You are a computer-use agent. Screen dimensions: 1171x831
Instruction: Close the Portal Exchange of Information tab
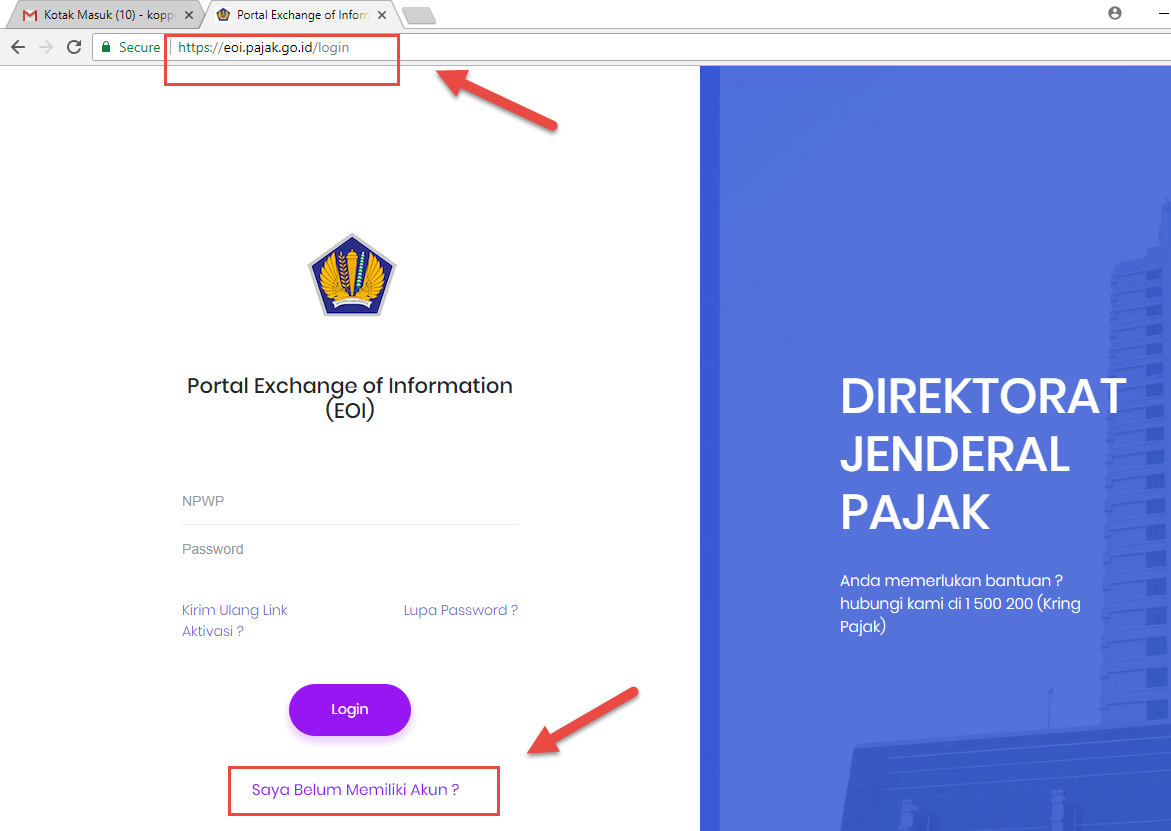pyautogui.click(x=382, y=15)
